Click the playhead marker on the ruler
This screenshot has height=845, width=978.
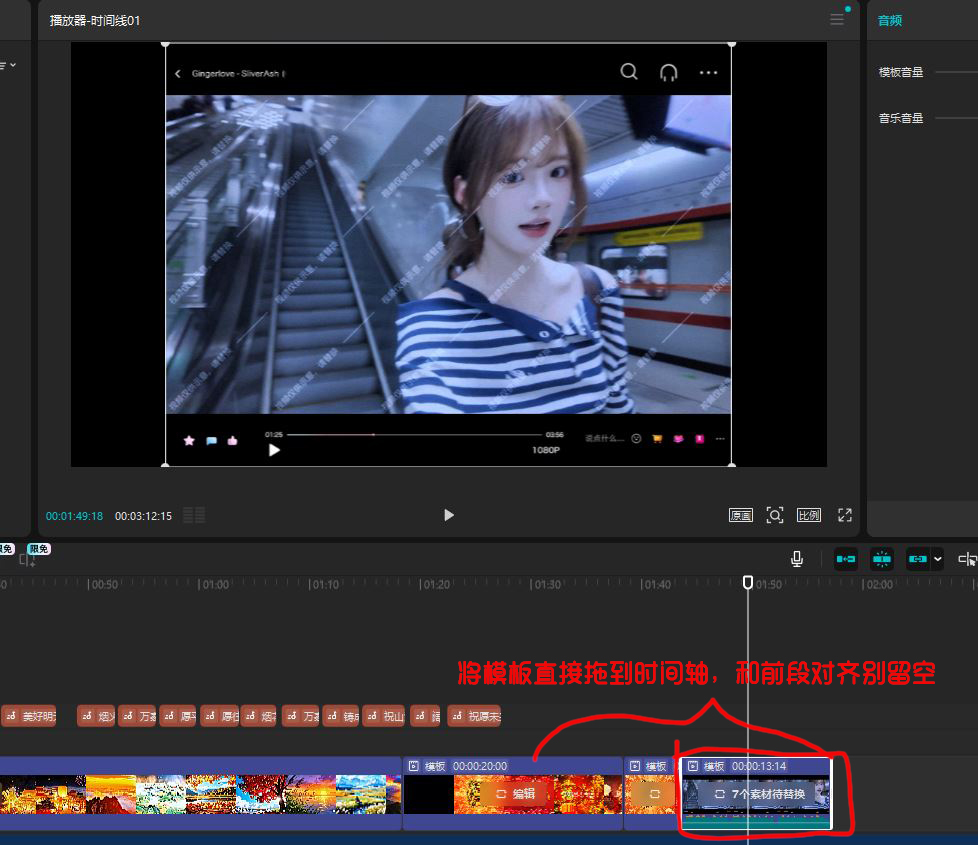(748, 582)
